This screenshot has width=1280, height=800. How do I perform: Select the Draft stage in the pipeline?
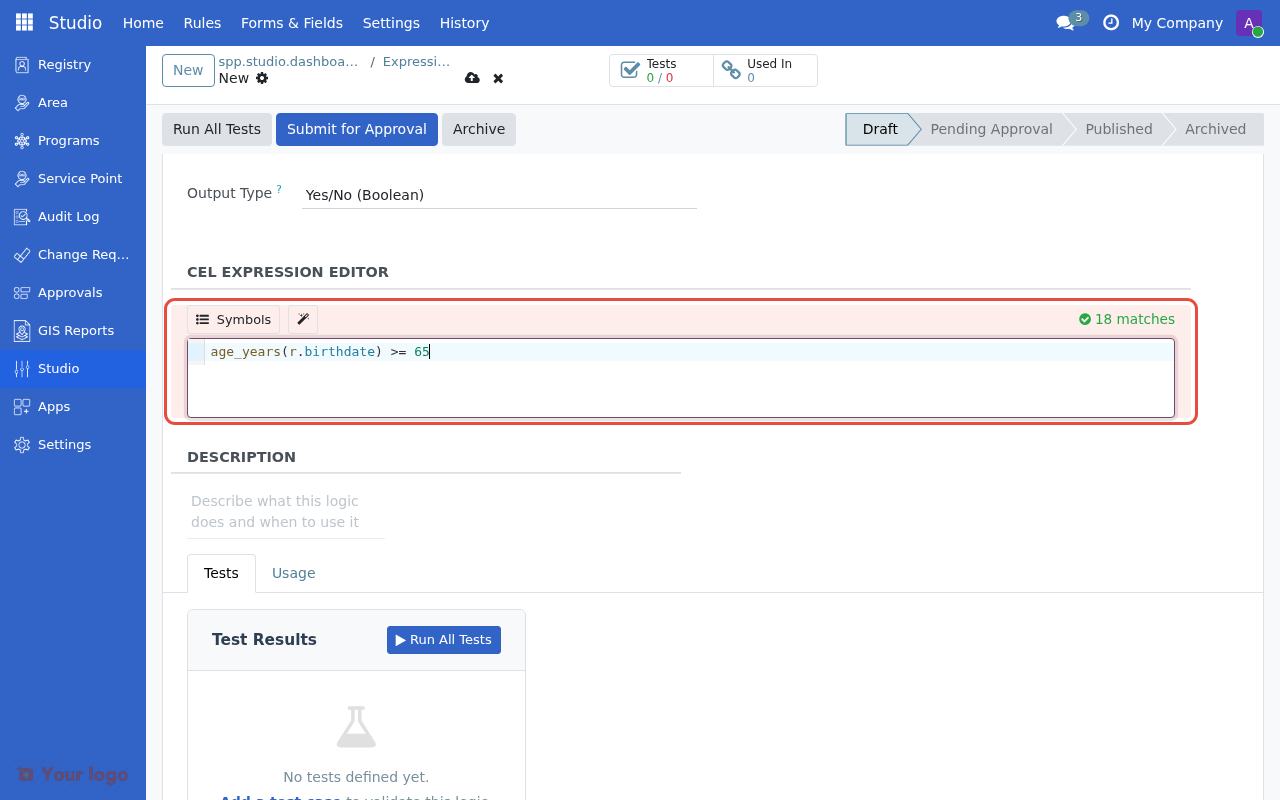pos(880,129)
